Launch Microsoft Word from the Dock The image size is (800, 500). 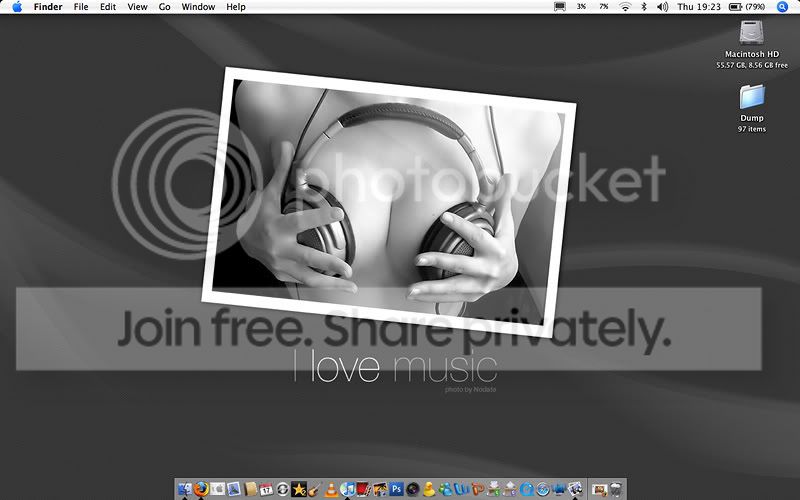click(x=462, y=489)
